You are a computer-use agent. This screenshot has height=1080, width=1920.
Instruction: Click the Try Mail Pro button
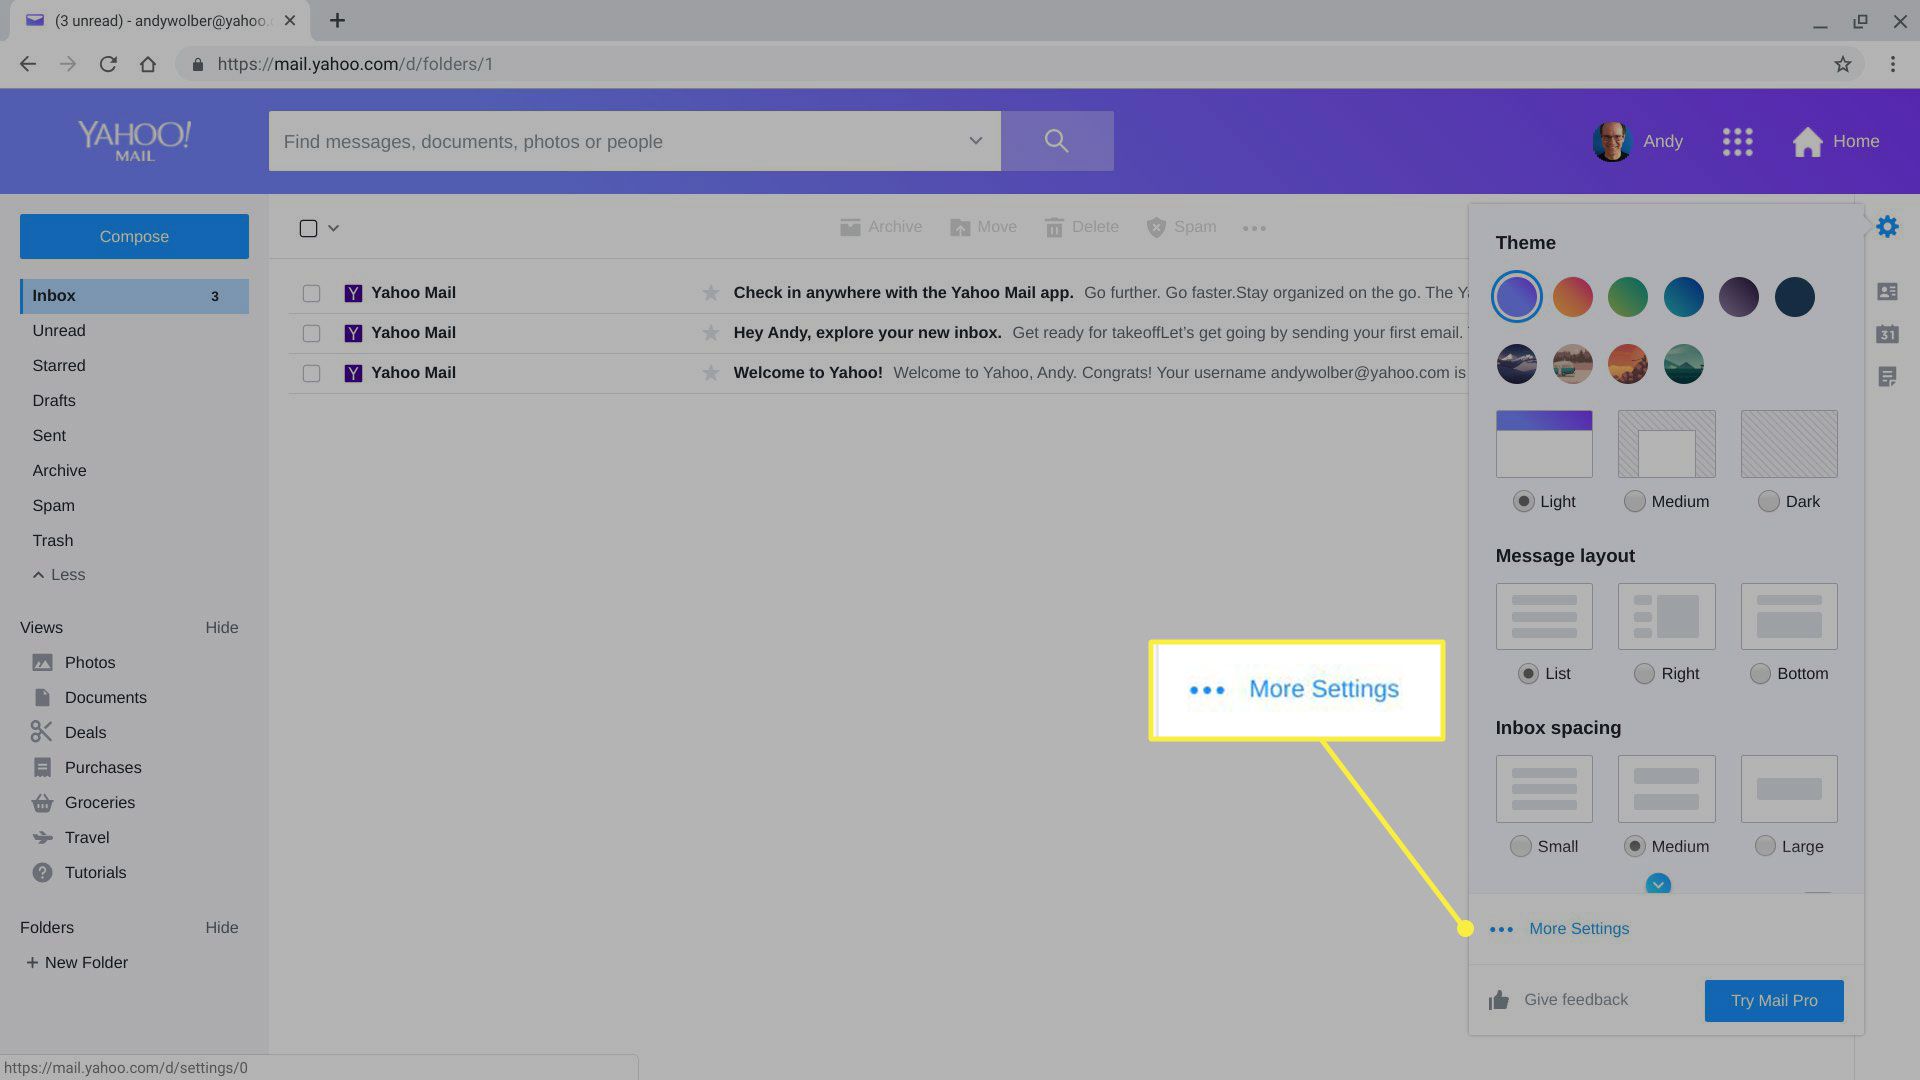1774,1000
